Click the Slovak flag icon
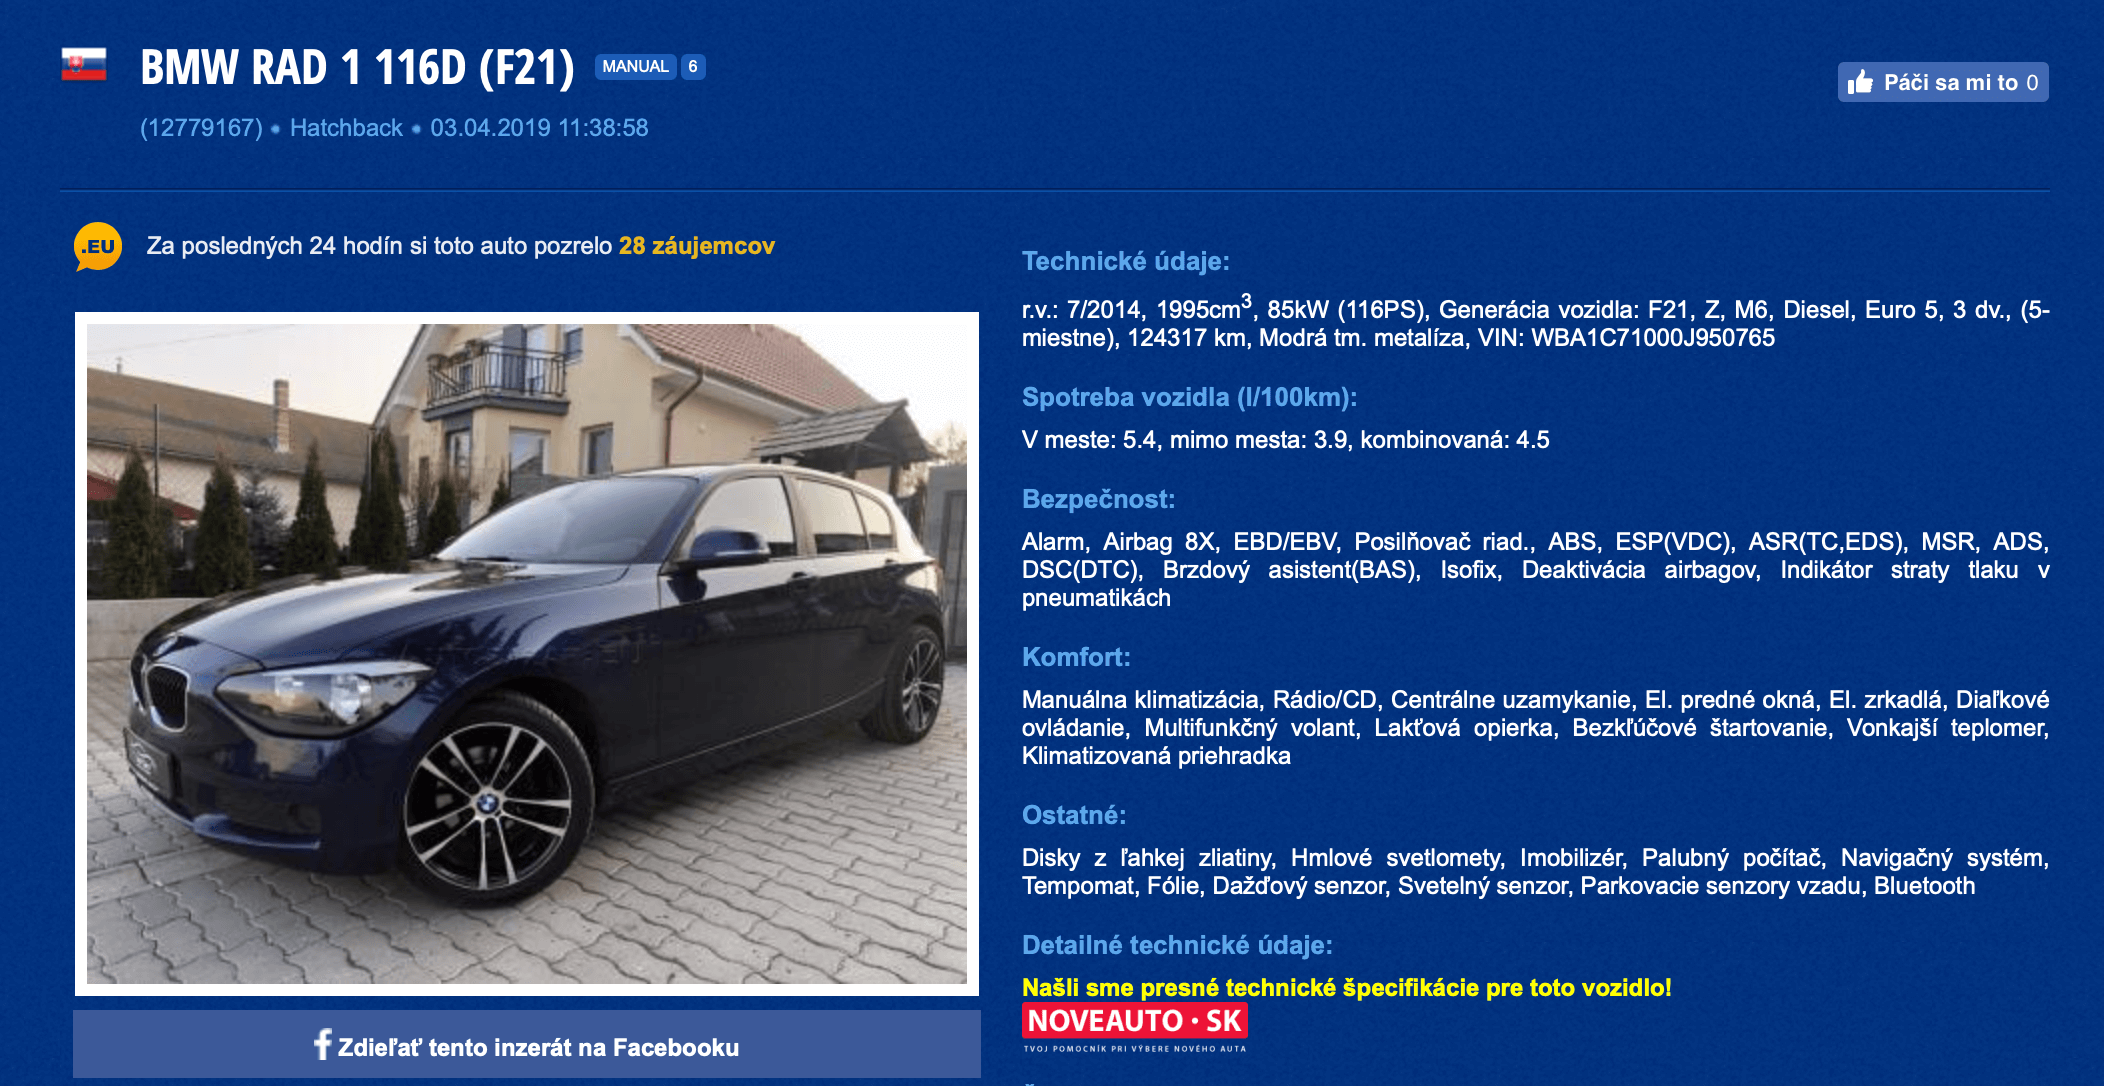Viewport: 2104px width, 1086px height. [84, 65]
